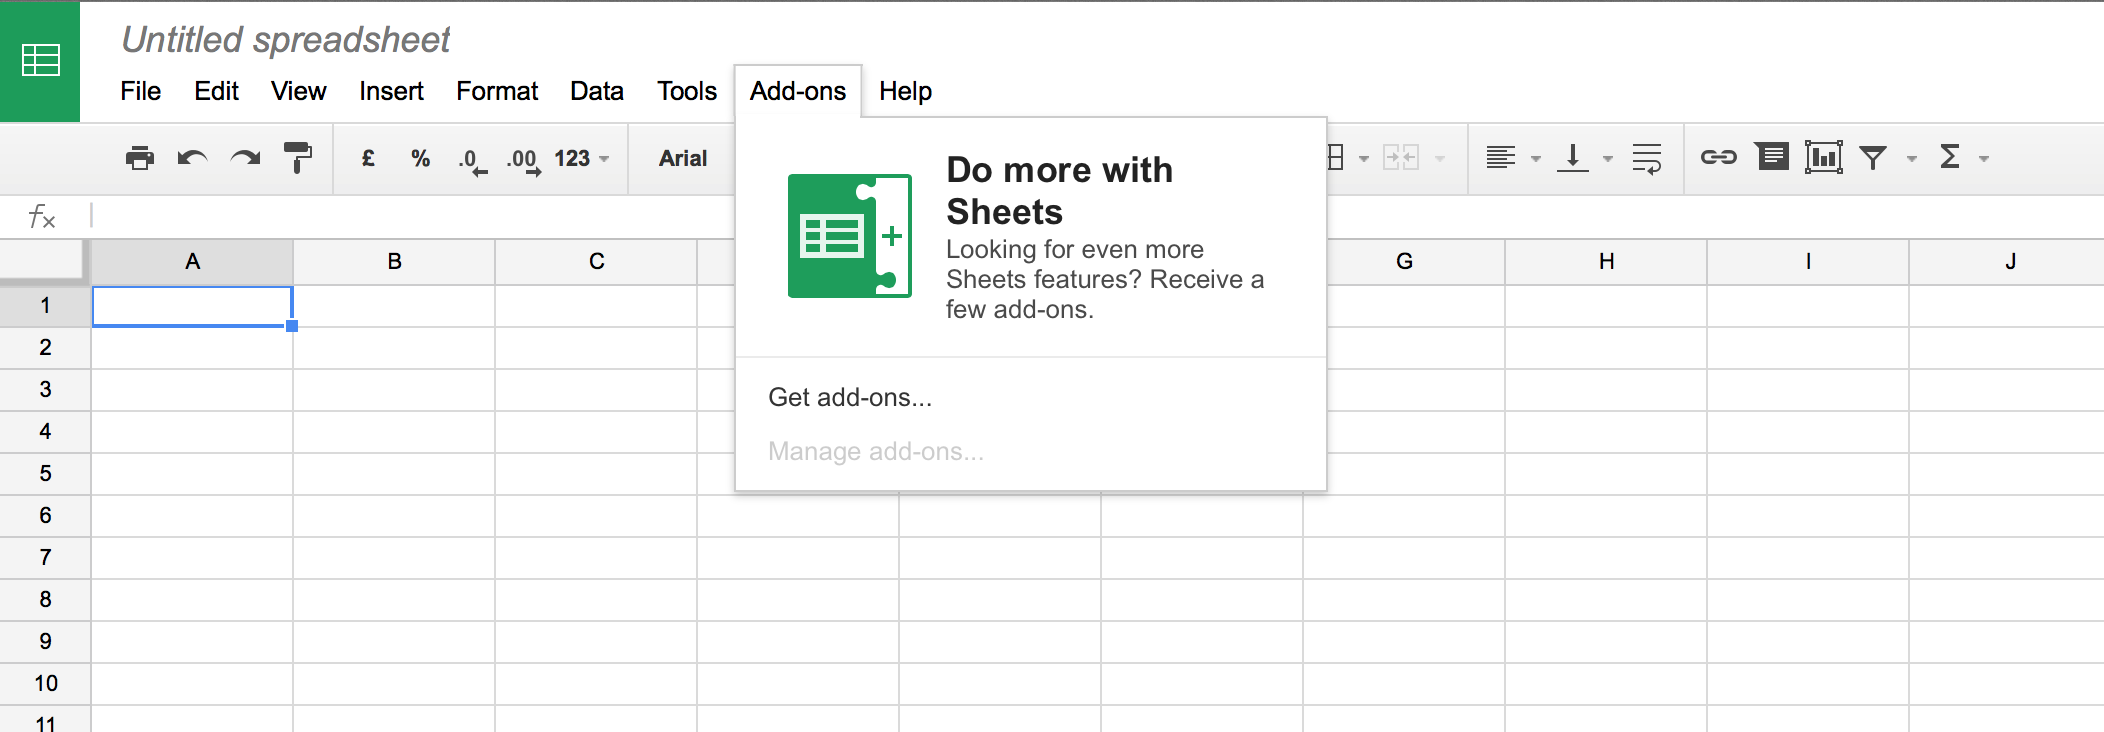Click the green Sheets home icon
Screen dimensions: 2104x732
[x=40, y=61]
